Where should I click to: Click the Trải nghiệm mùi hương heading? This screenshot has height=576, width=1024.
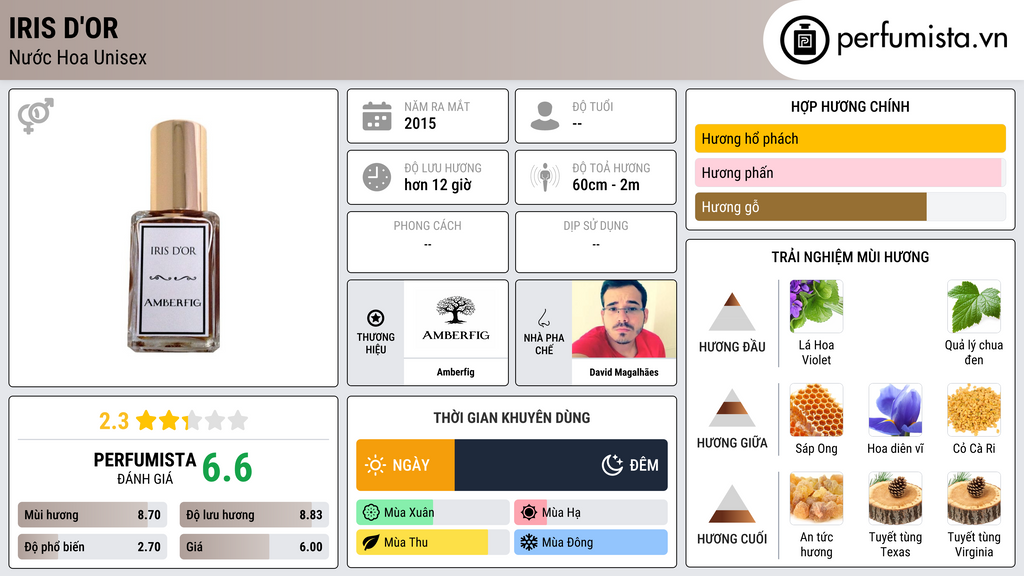(x=850, y=257)
